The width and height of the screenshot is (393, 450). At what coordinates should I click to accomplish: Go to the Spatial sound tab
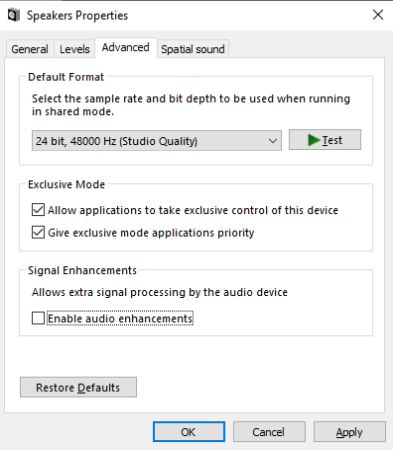(x=193, y=49)
